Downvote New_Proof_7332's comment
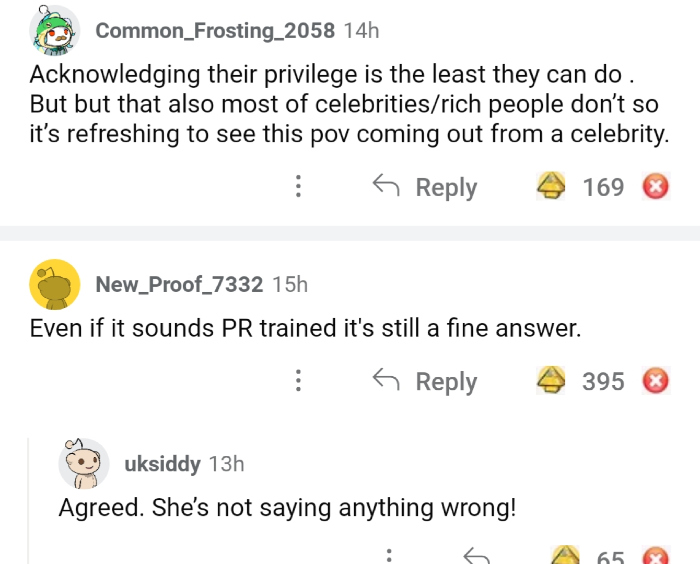The image size is (700, 564). [655, 381]
